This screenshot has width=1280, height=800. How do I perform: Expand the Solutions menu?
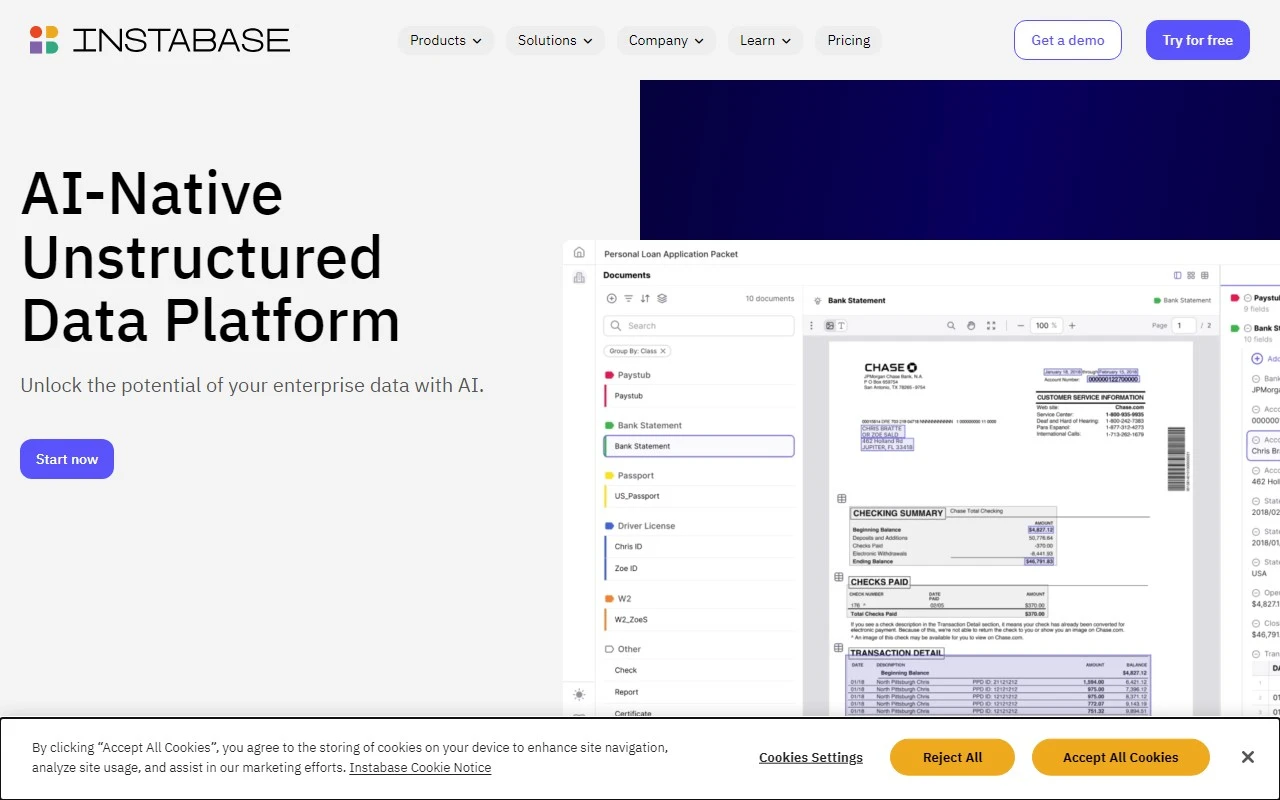[x=555, y=40]
